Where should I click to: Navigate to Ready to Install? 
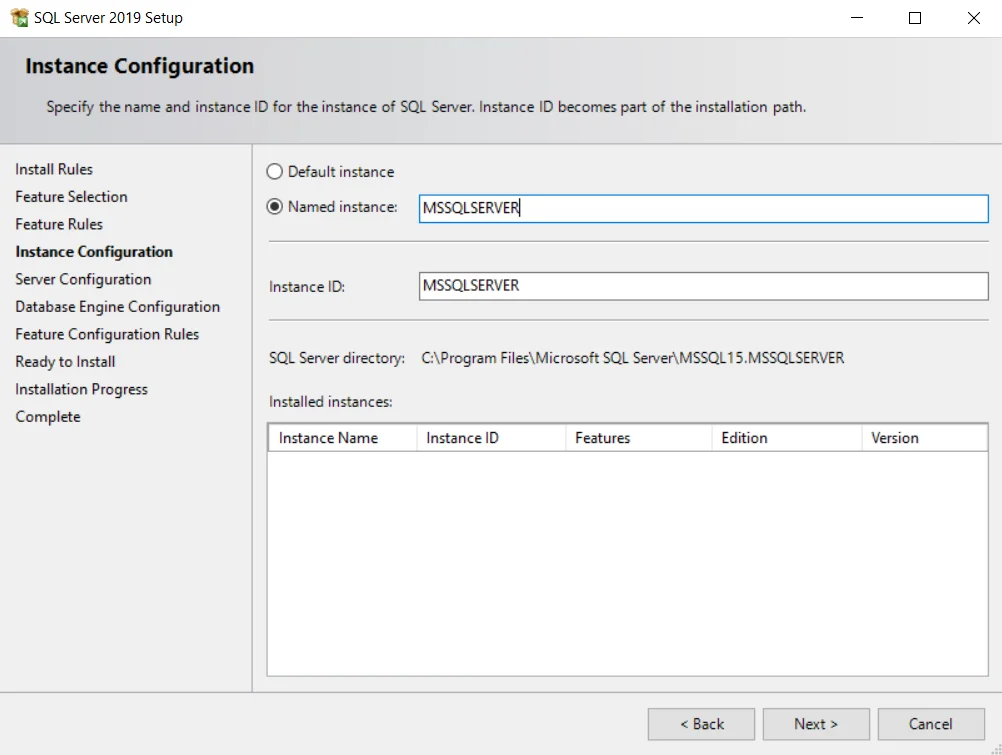pyautogui.click(x=64, y=361)
